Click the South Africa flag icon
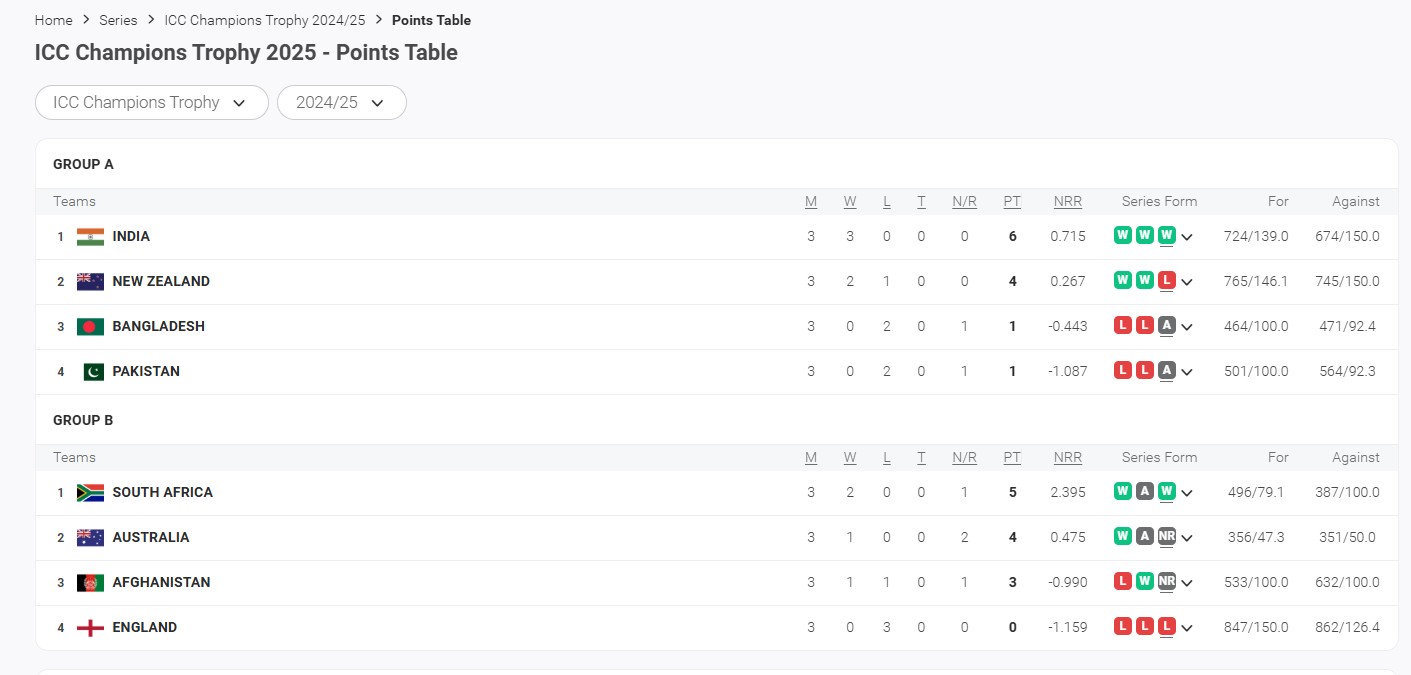 pyautogui.click(x=90, y=493)
